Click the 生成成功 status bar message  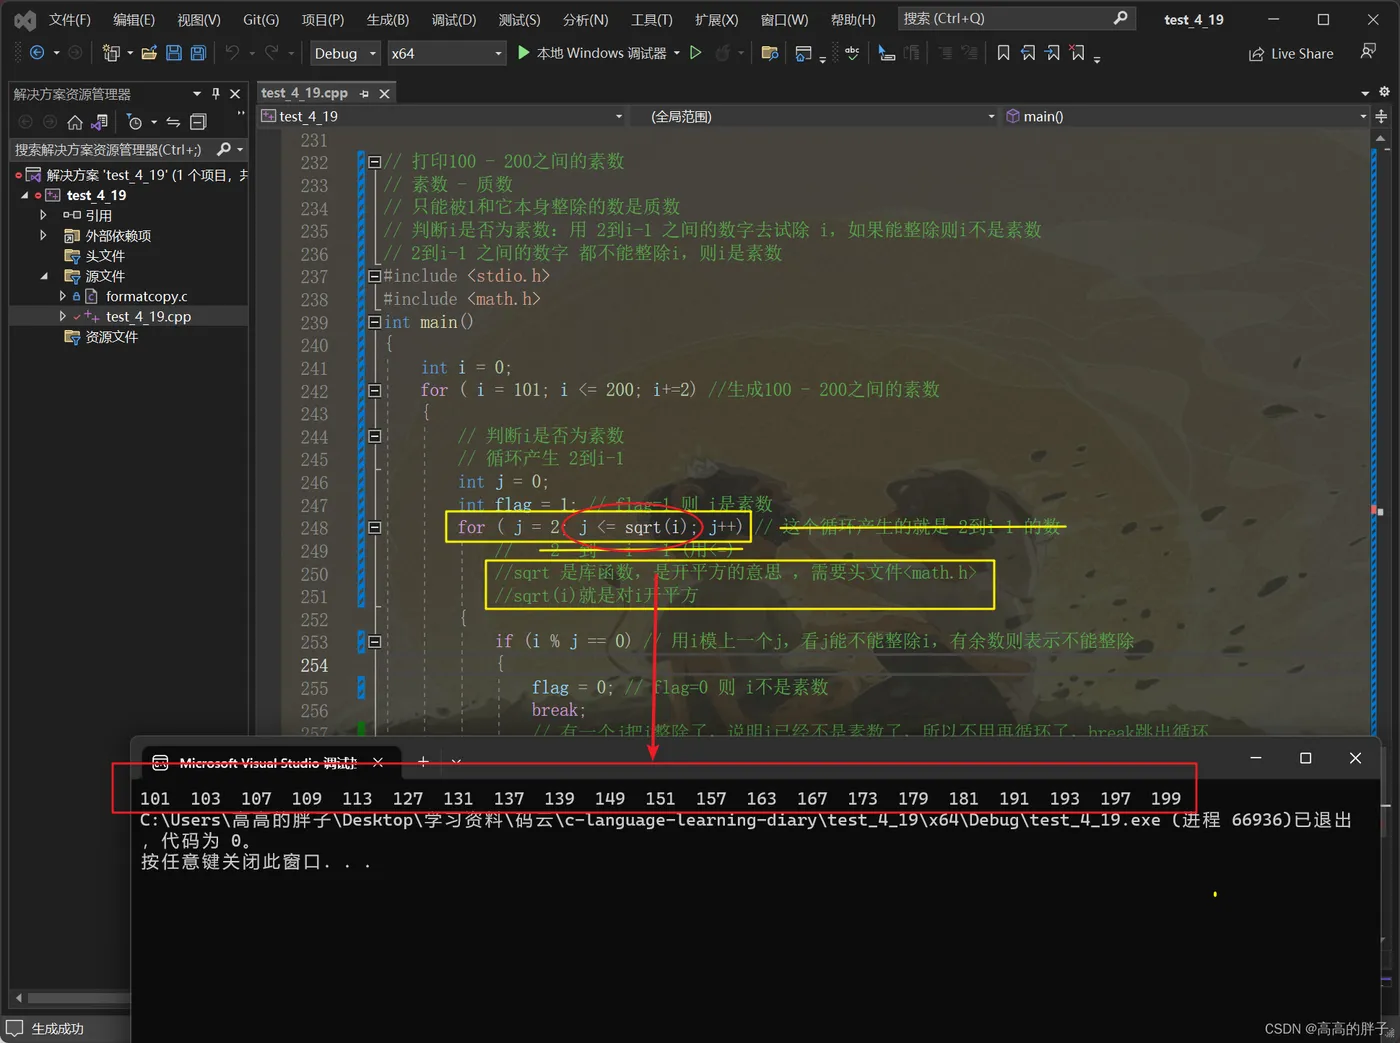(57, 1028)
